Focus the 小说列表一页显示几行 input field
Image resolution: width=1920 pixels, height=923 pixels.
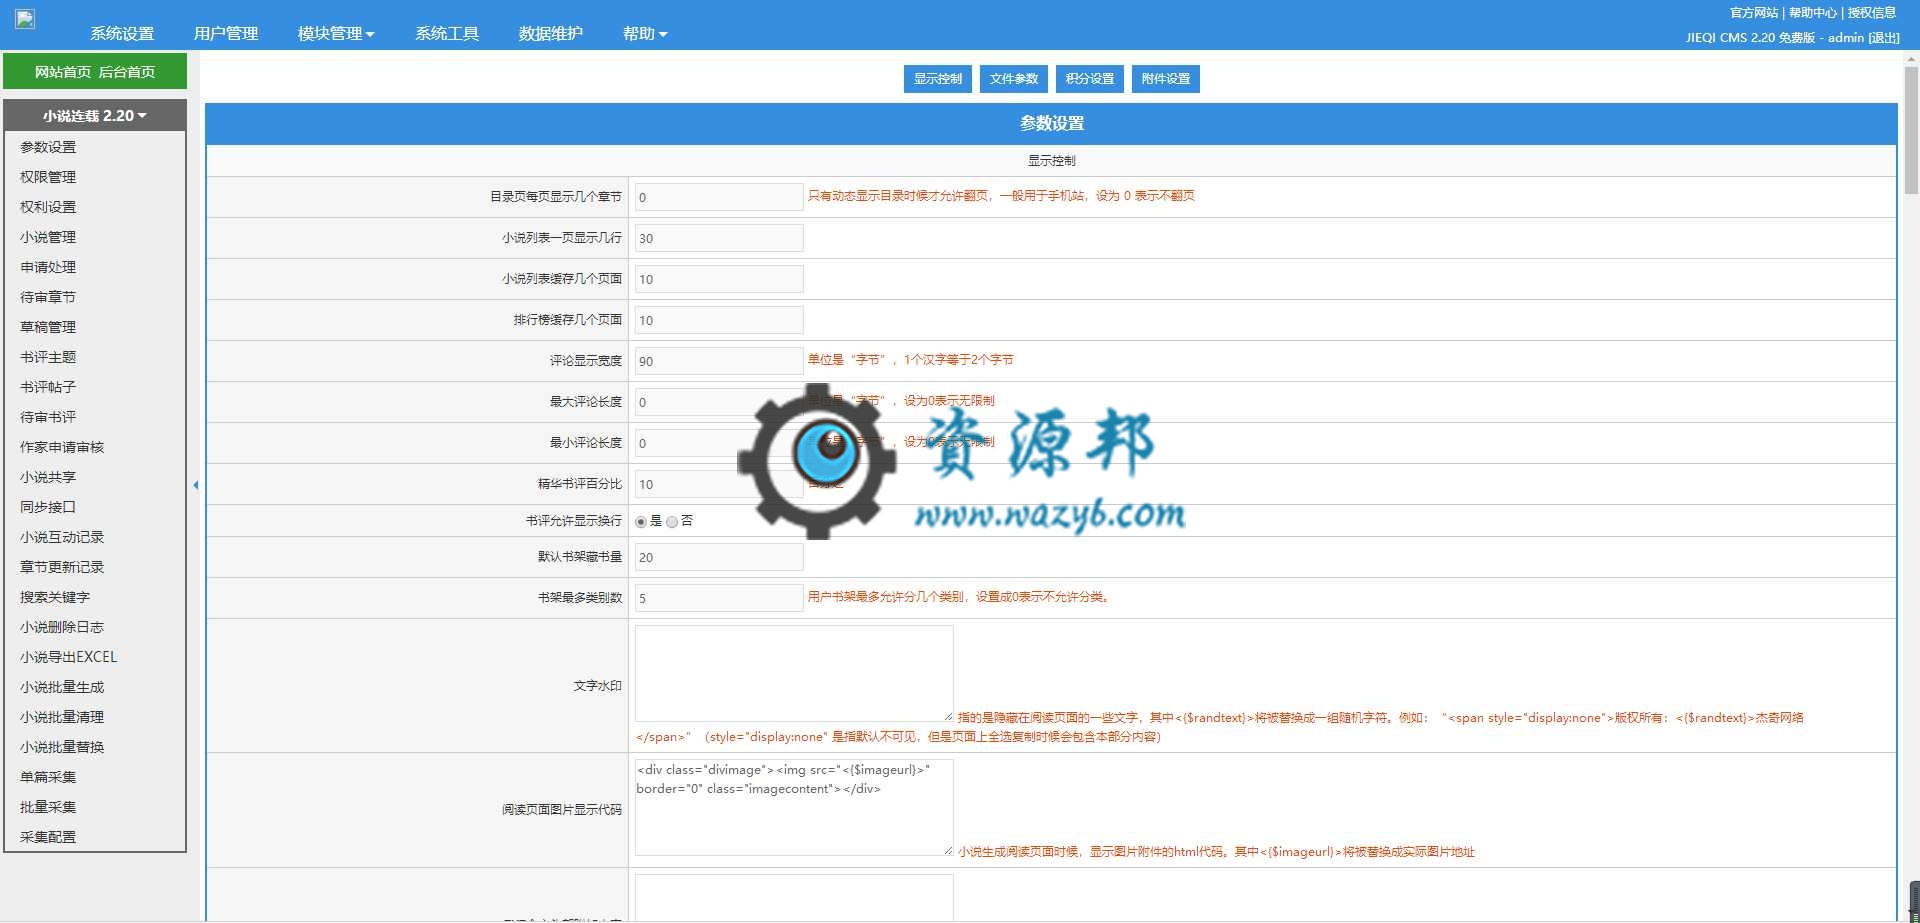719,238
